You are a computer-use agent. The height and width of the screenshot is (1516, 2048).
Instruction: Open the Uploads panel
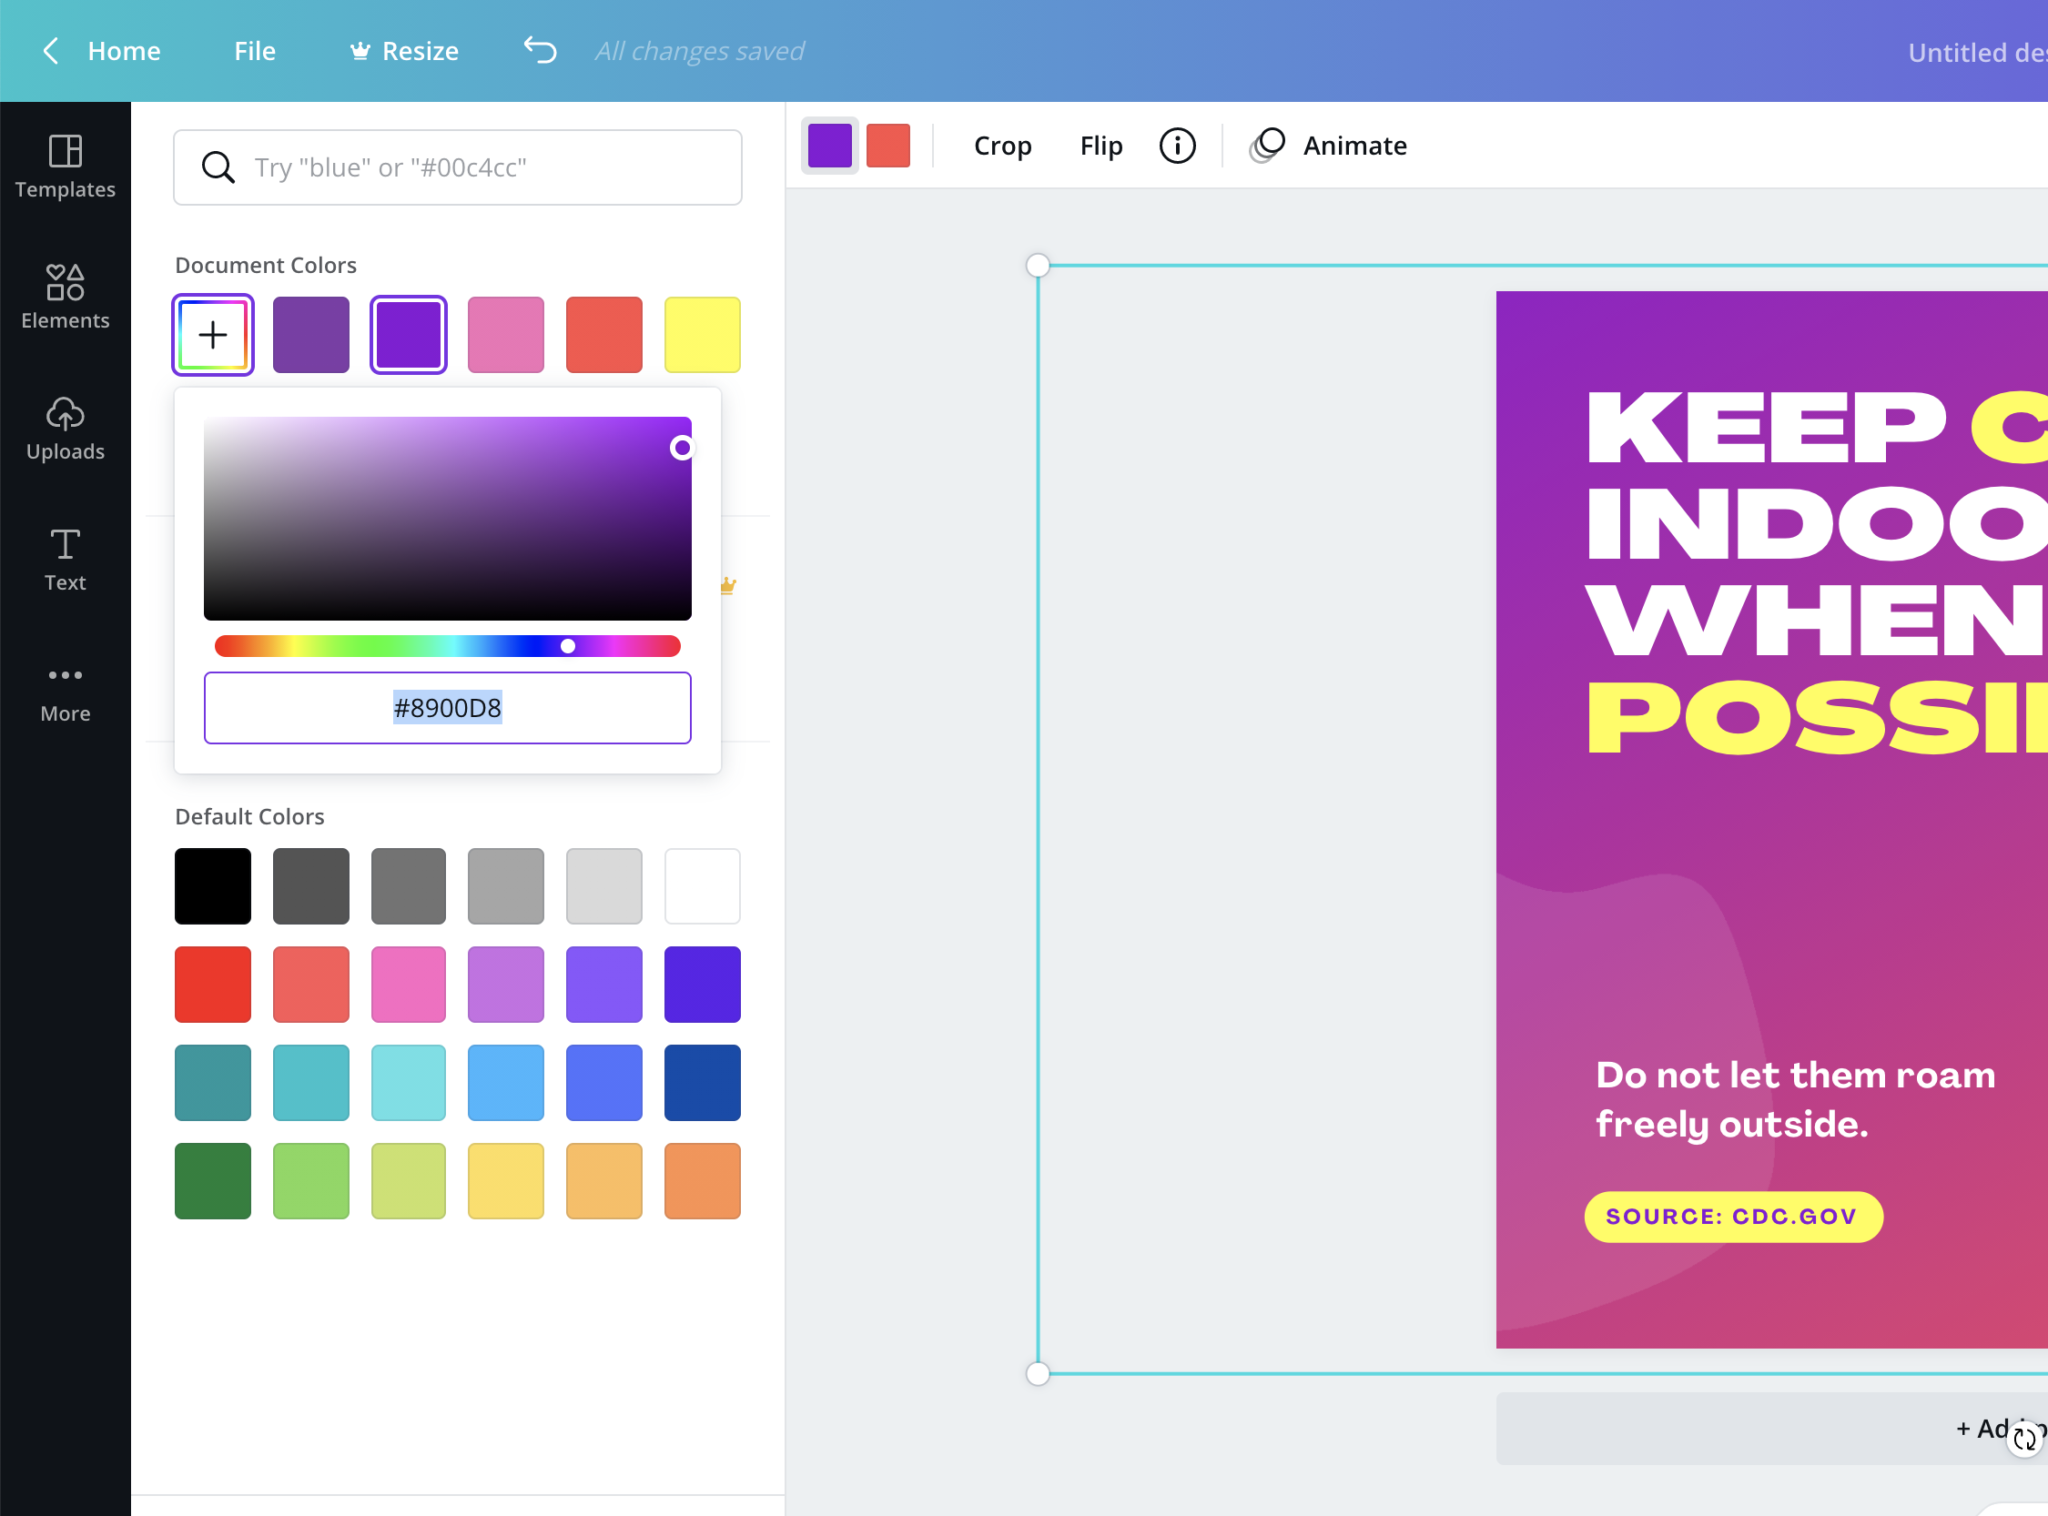64,429
